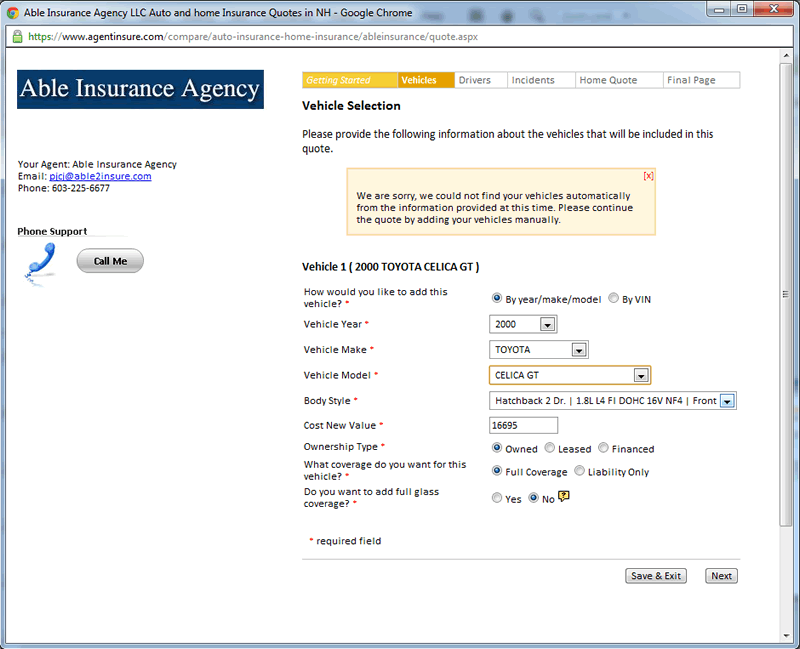Select Liability Only coverage
This screenshot has height=649, width=800.
pyautogui.click(x=579, y=471)
